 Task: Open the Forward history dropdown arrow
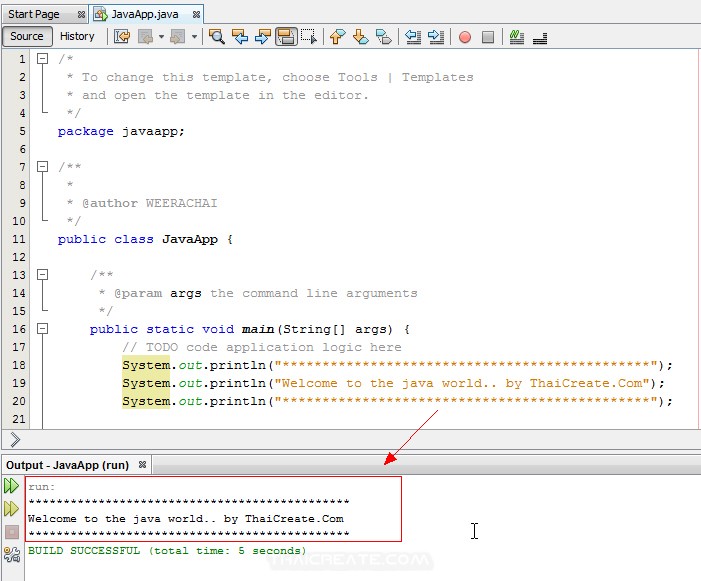(x=194, y=37)
